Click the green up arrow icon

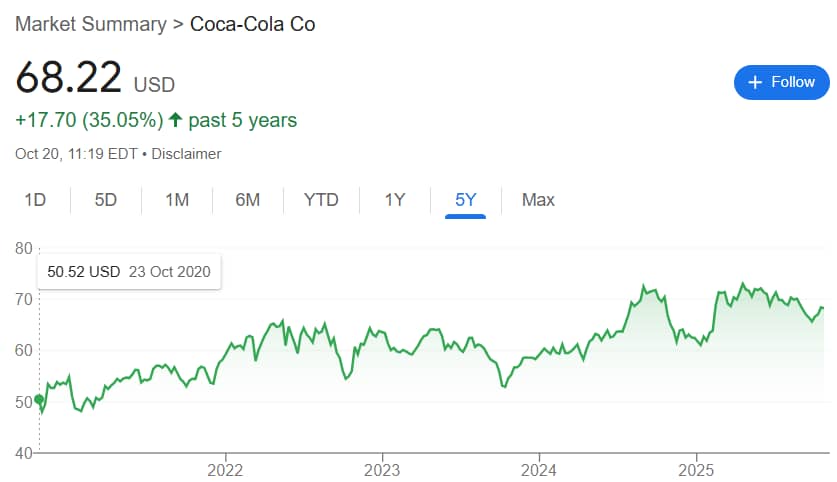click(176, 120)
